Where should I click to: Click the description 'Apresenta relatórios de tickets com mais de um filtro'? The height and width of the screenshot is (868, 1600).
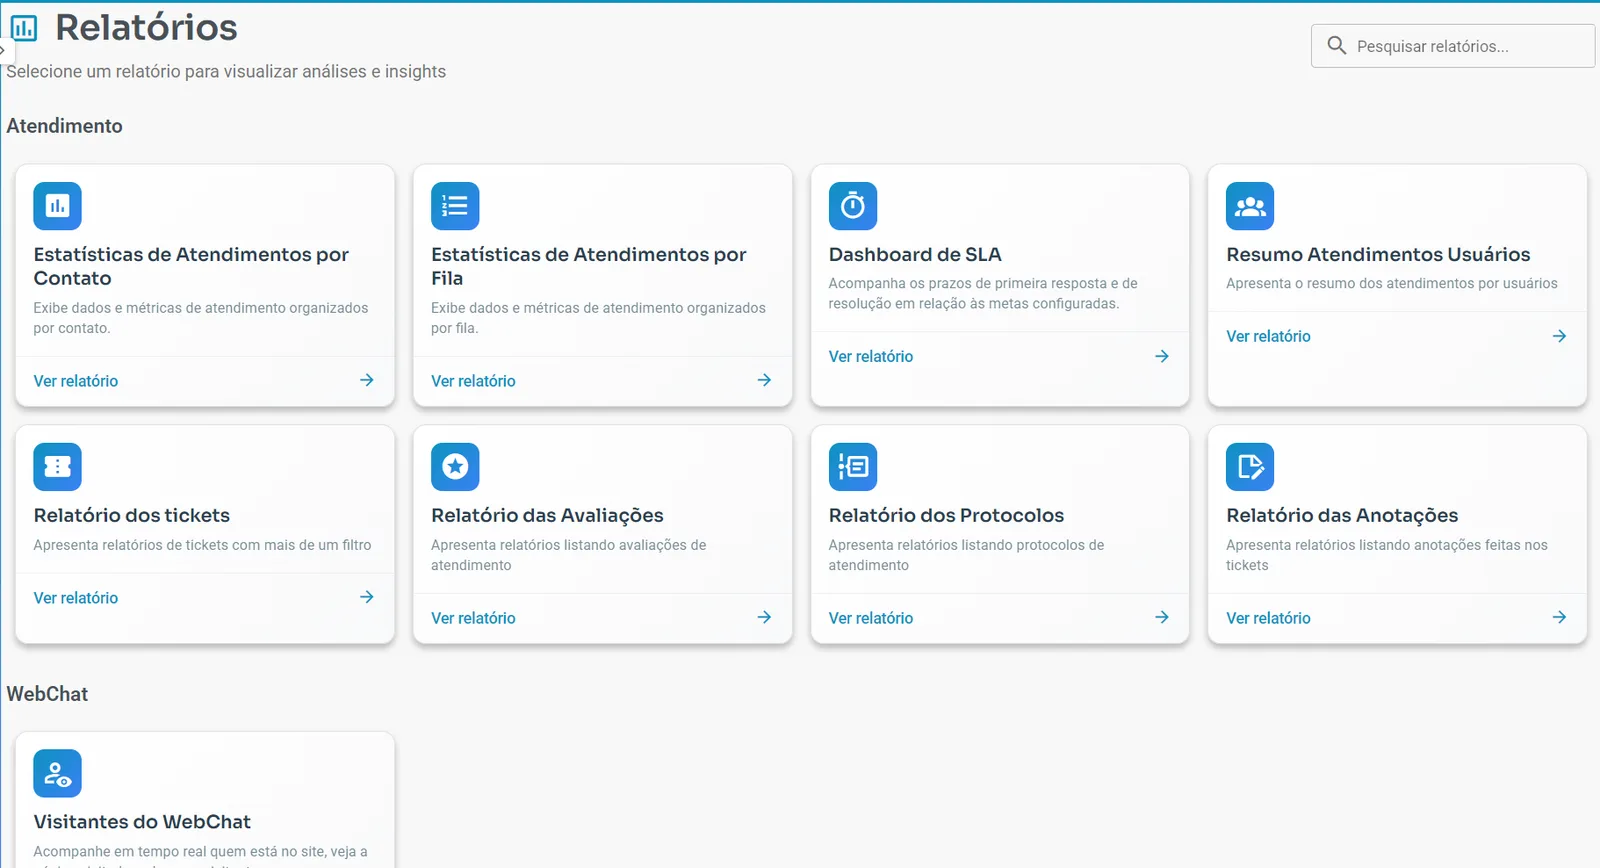(202, 545)
